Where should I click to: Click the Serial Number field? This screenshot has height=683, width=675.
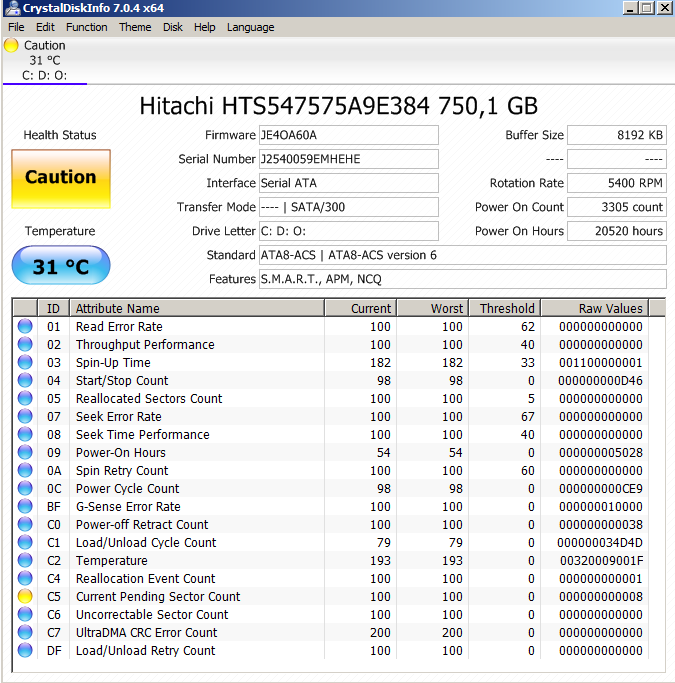[x=349, y=159]
